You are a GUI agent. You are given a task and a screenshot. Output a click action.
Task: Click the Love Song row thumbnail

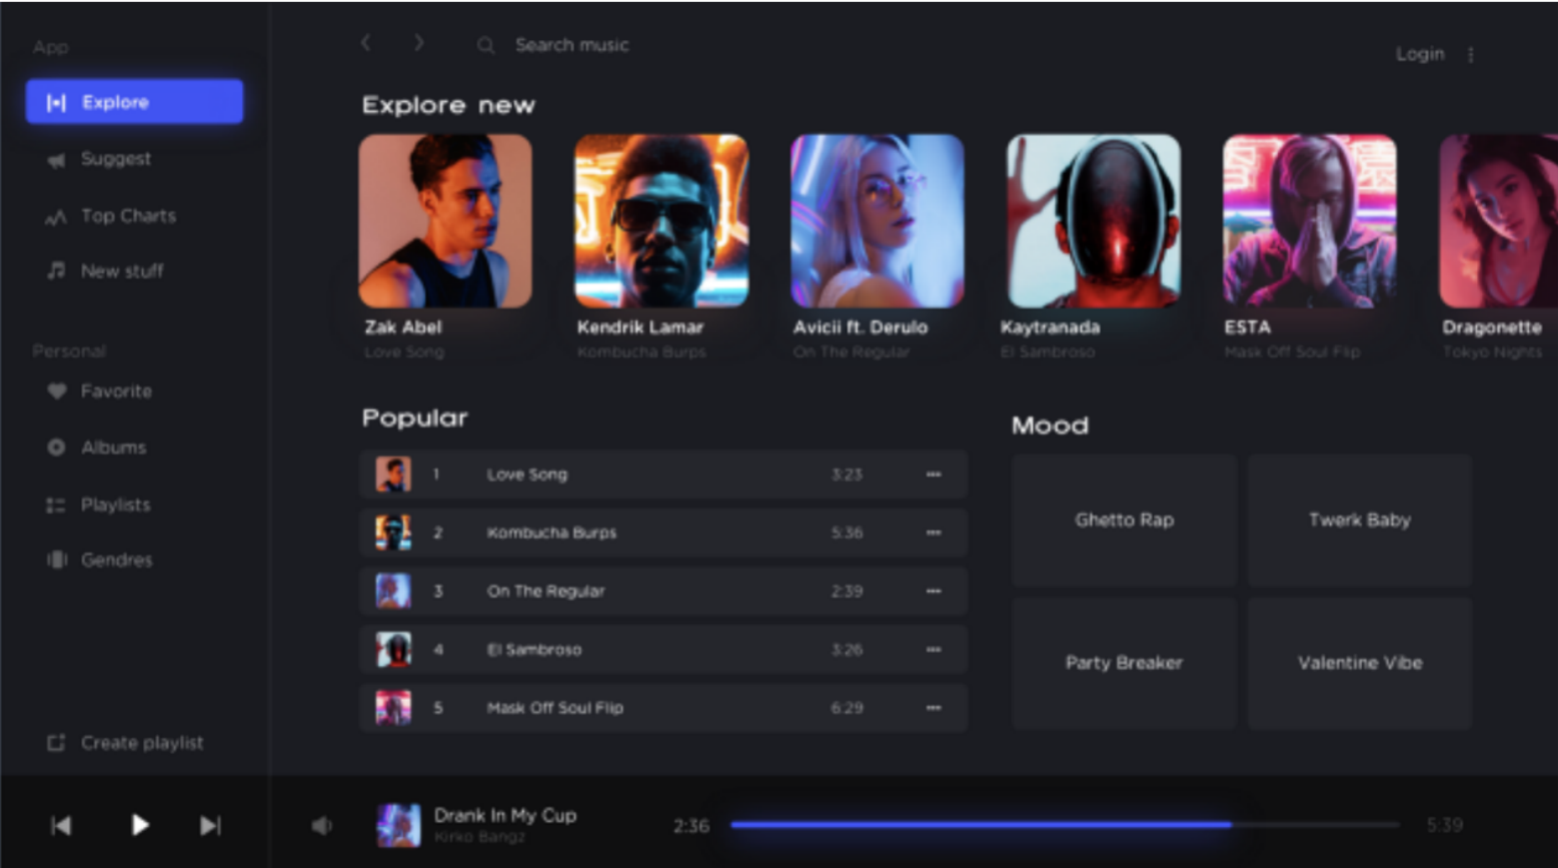pyautogui.click(x=393, y=474)
